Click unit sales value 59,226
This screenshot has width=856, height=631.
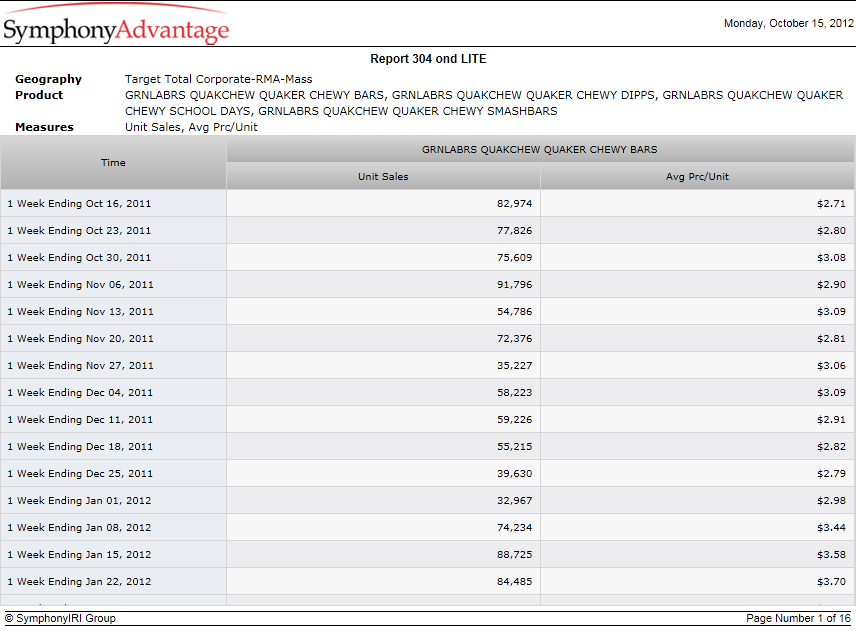click(514, 420)
